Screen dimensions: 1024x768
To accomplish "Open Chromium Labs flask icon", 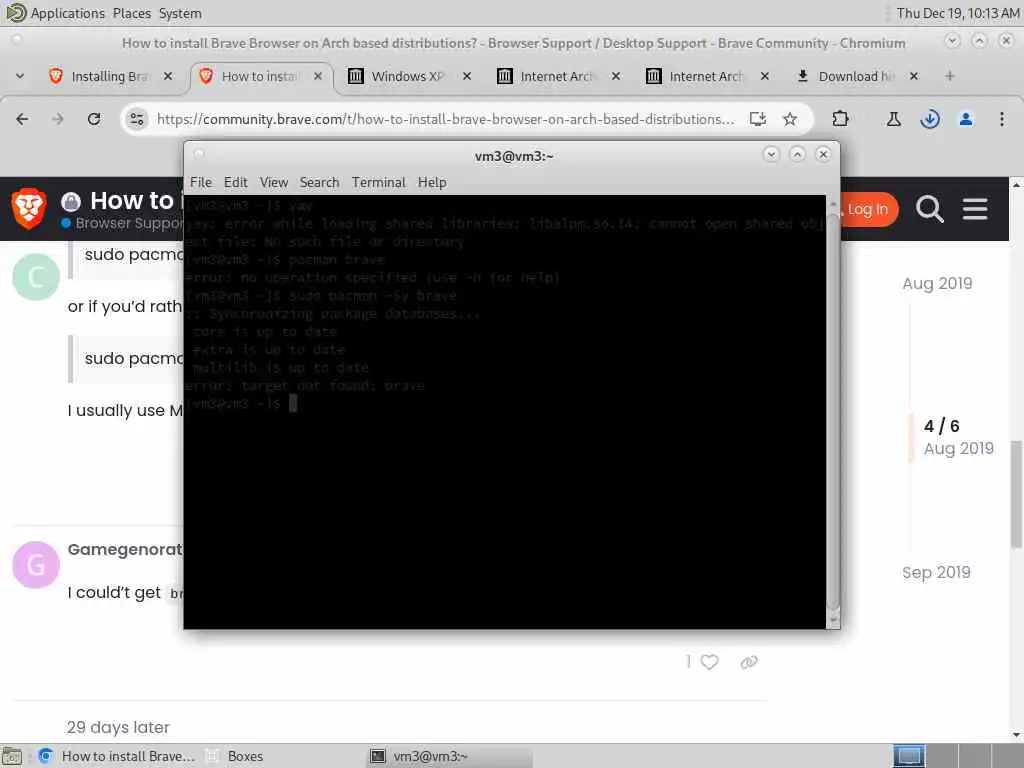I will (893, 119).
